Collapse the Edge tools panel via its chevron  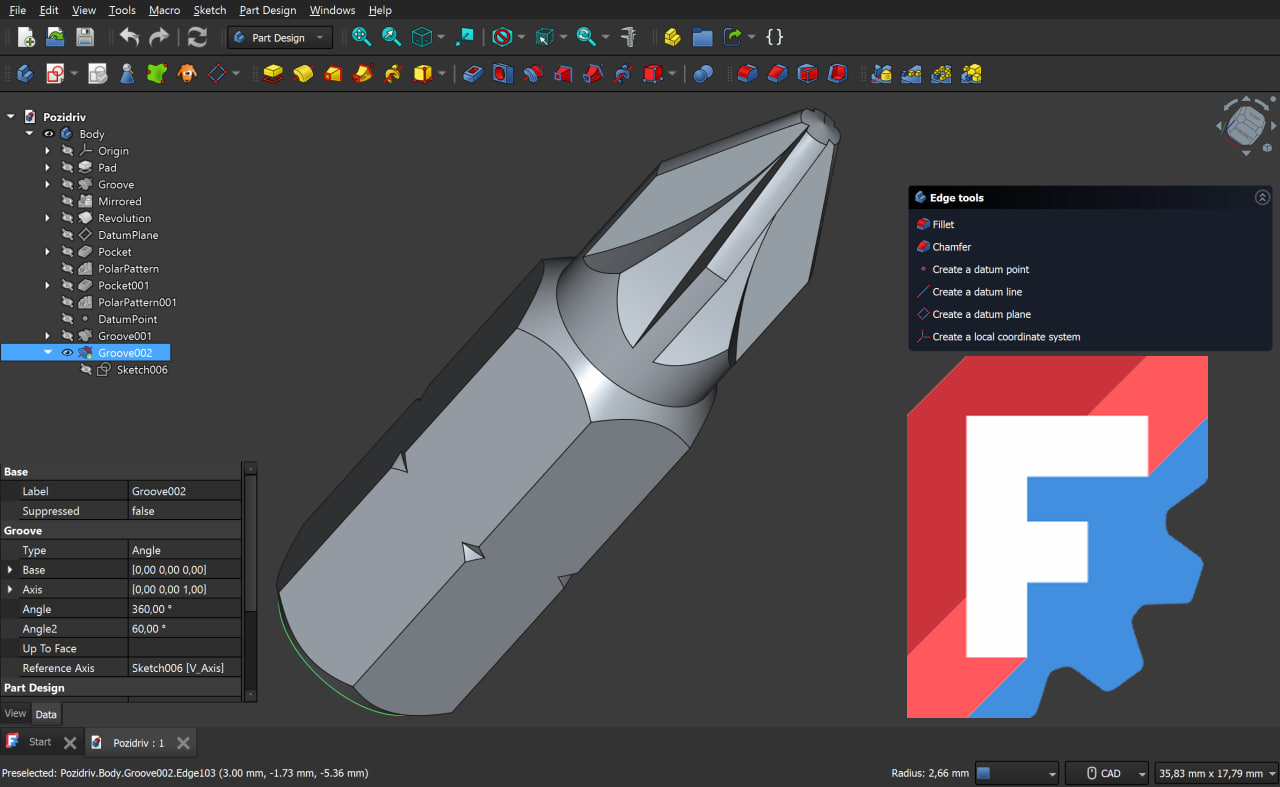(x=1262, y=197)
